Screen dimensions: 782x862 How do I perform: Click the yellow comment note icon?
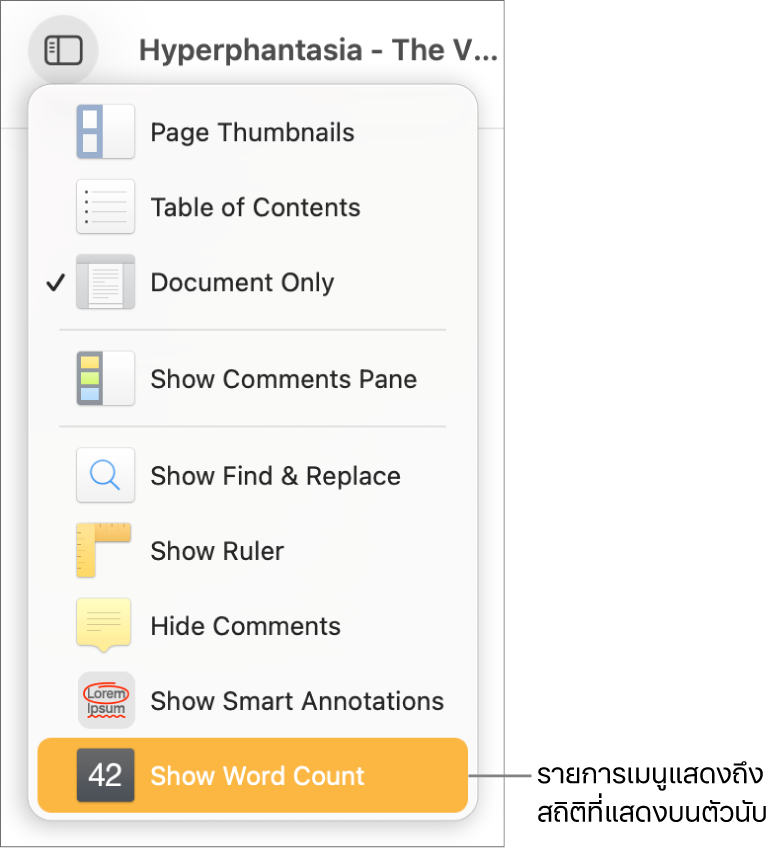click(104, 625)
